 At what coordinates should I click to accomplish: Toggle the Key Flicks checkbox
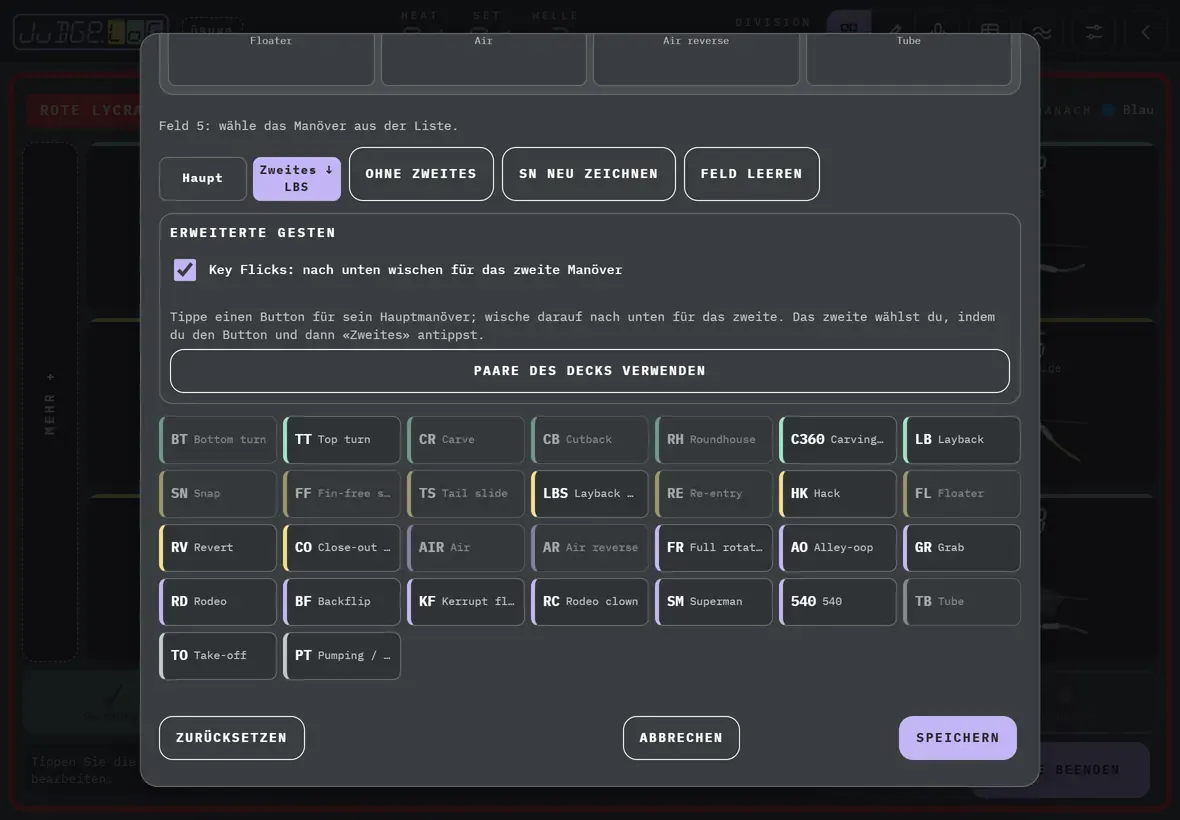click(184, 269)
